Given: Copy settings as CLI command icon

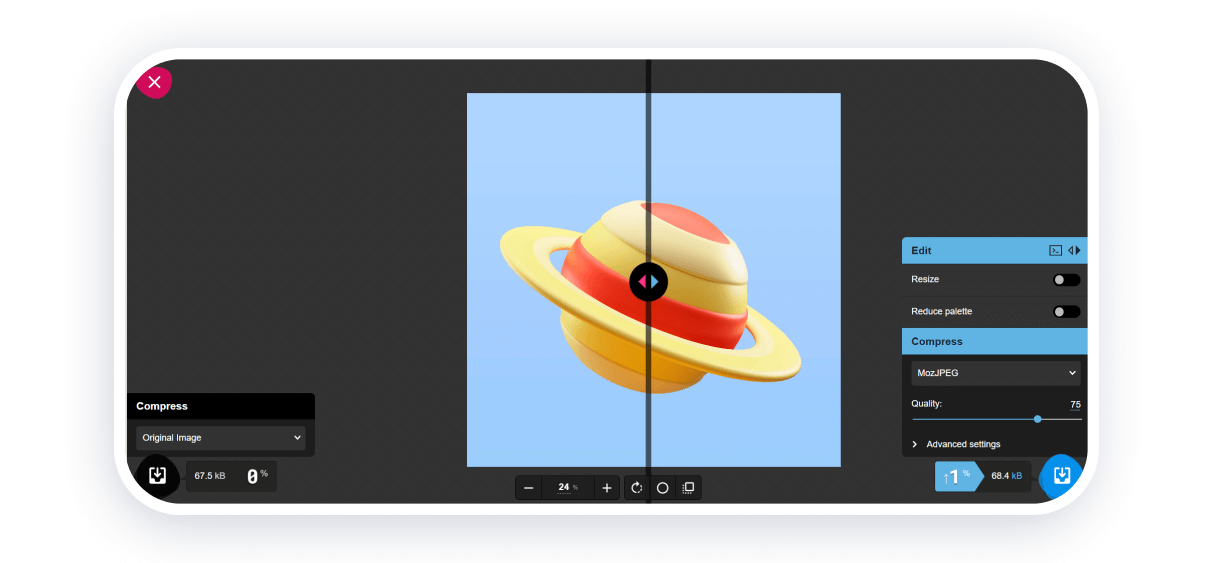Looking at the screenshot, I should click(1055, 250).
